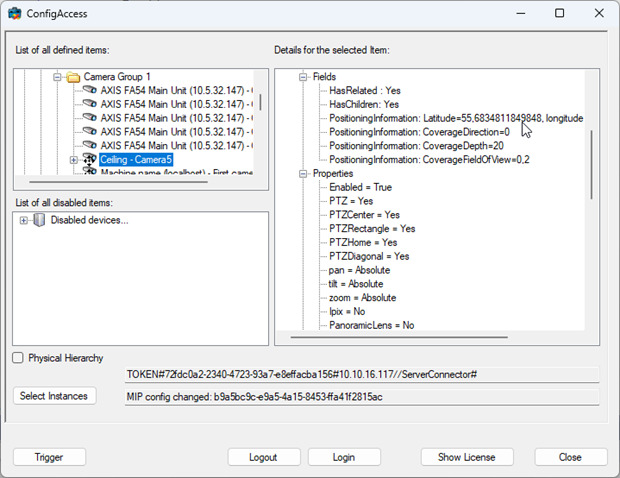Collapse the Properties section

point(303,174)
